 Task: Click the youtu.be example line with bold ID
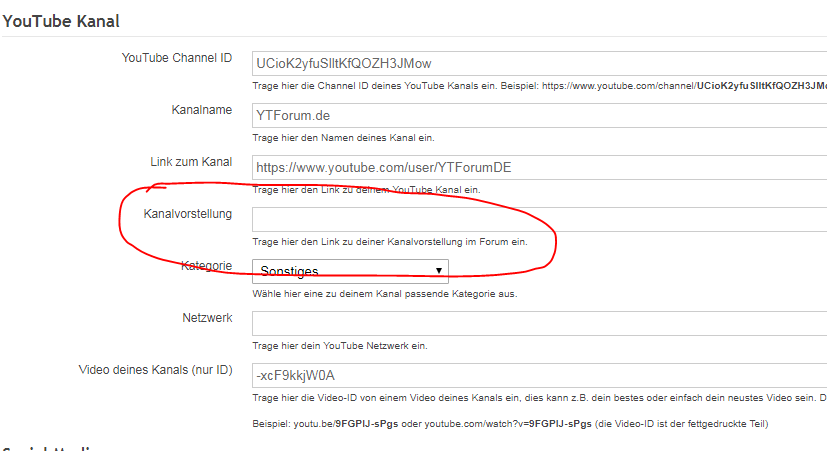(510, 424)
